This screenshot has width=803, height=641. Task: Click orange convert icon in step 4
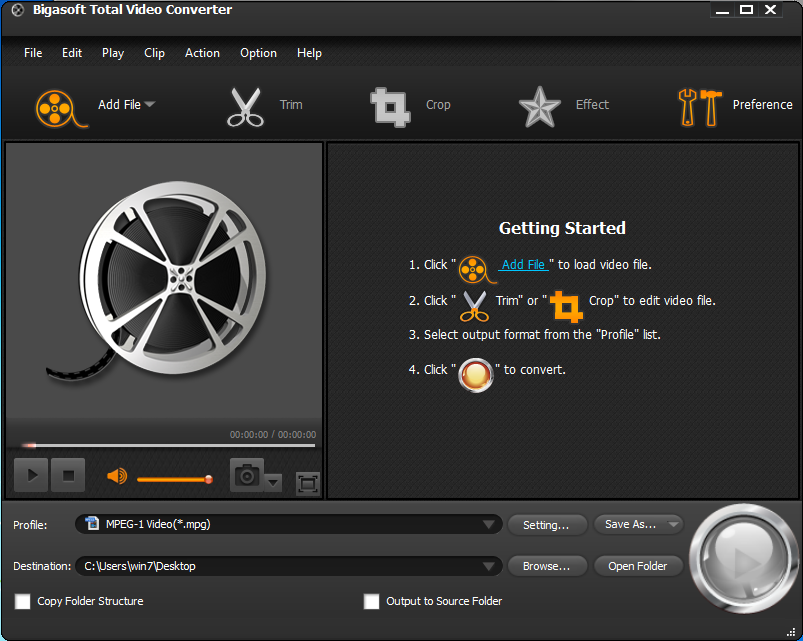point(476,375)
